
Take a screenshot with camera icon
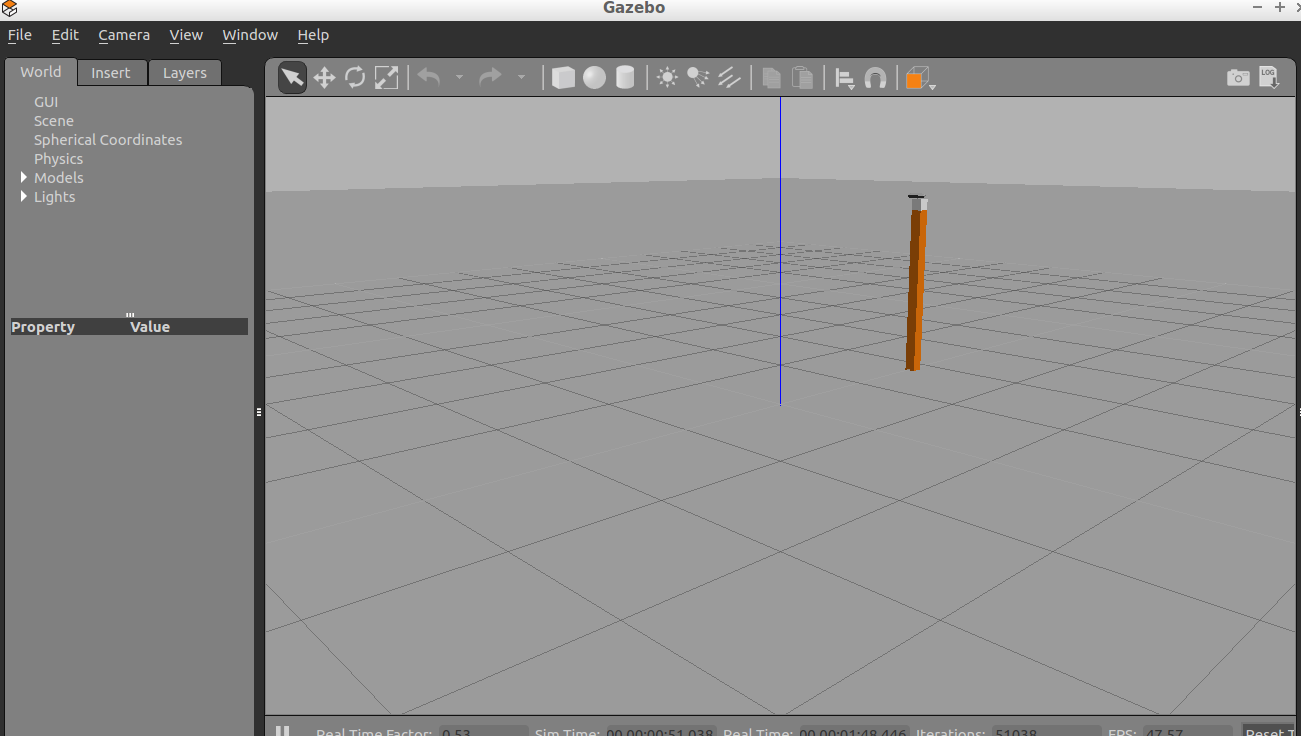pyautogui.click(x=1238, y=78)
